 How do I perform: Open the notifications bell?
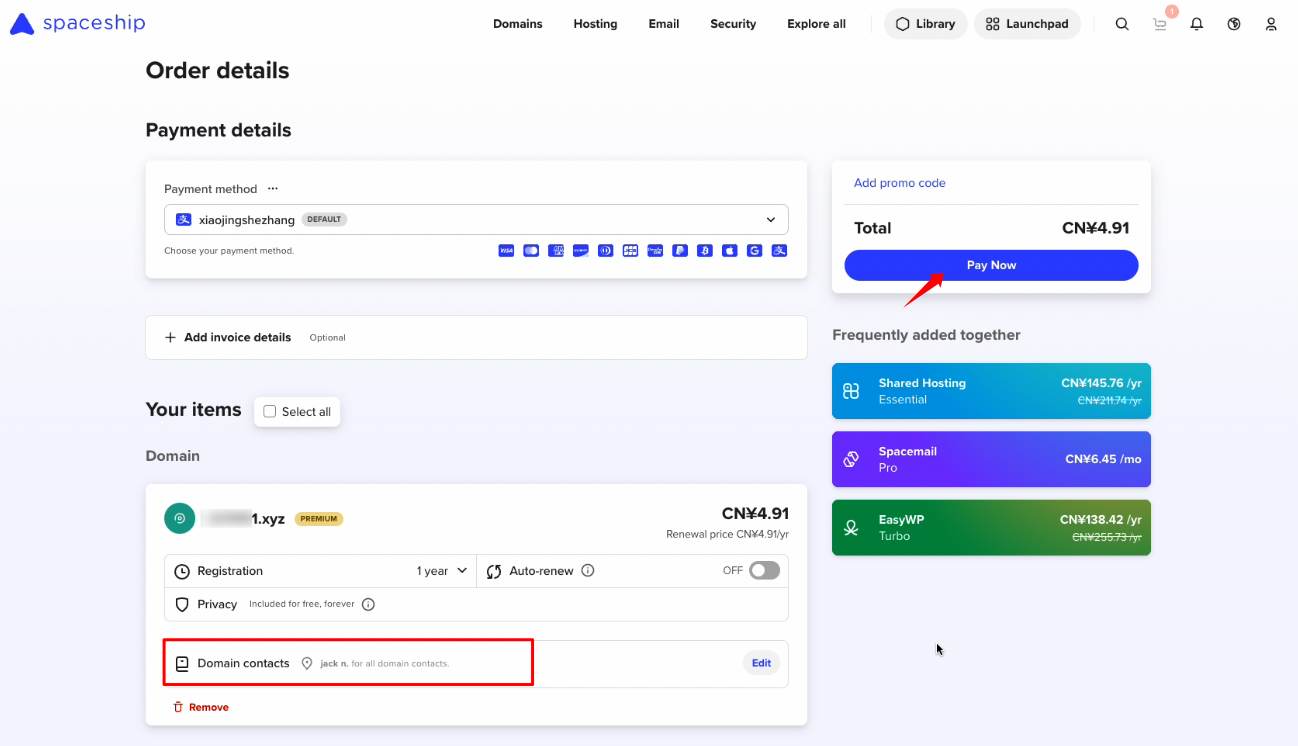pyautogui.click(x=1197, y=24)
